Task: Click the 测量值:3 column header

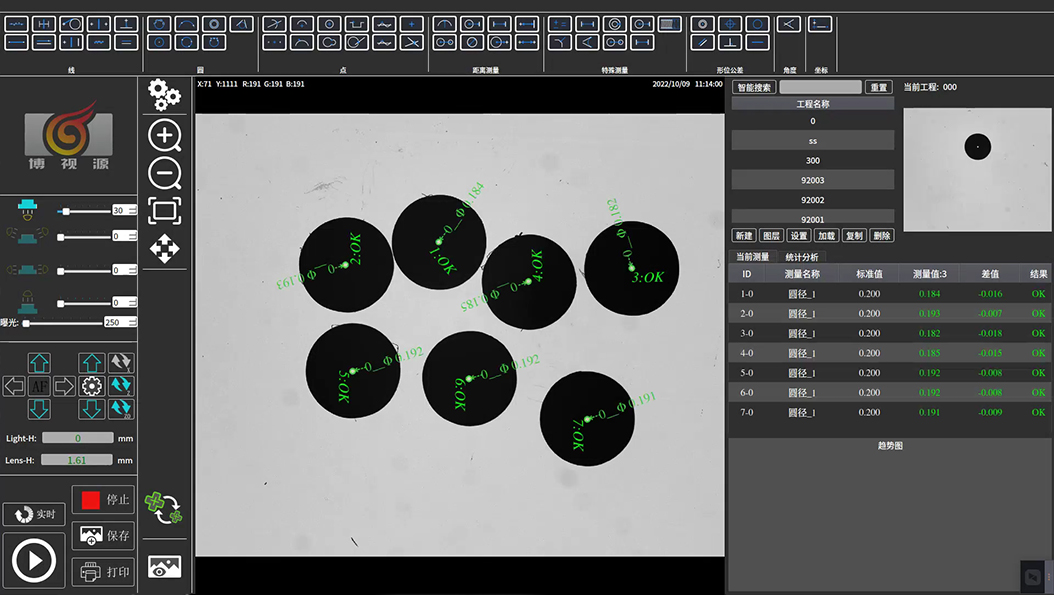Action: (930, 274)
